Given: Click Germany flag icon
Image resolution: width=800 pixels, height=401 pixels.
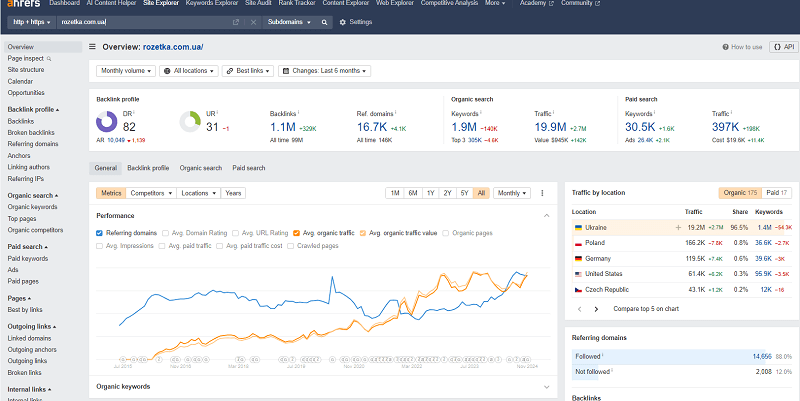Looking at the screenshot, I should click(x=578, y=259).
